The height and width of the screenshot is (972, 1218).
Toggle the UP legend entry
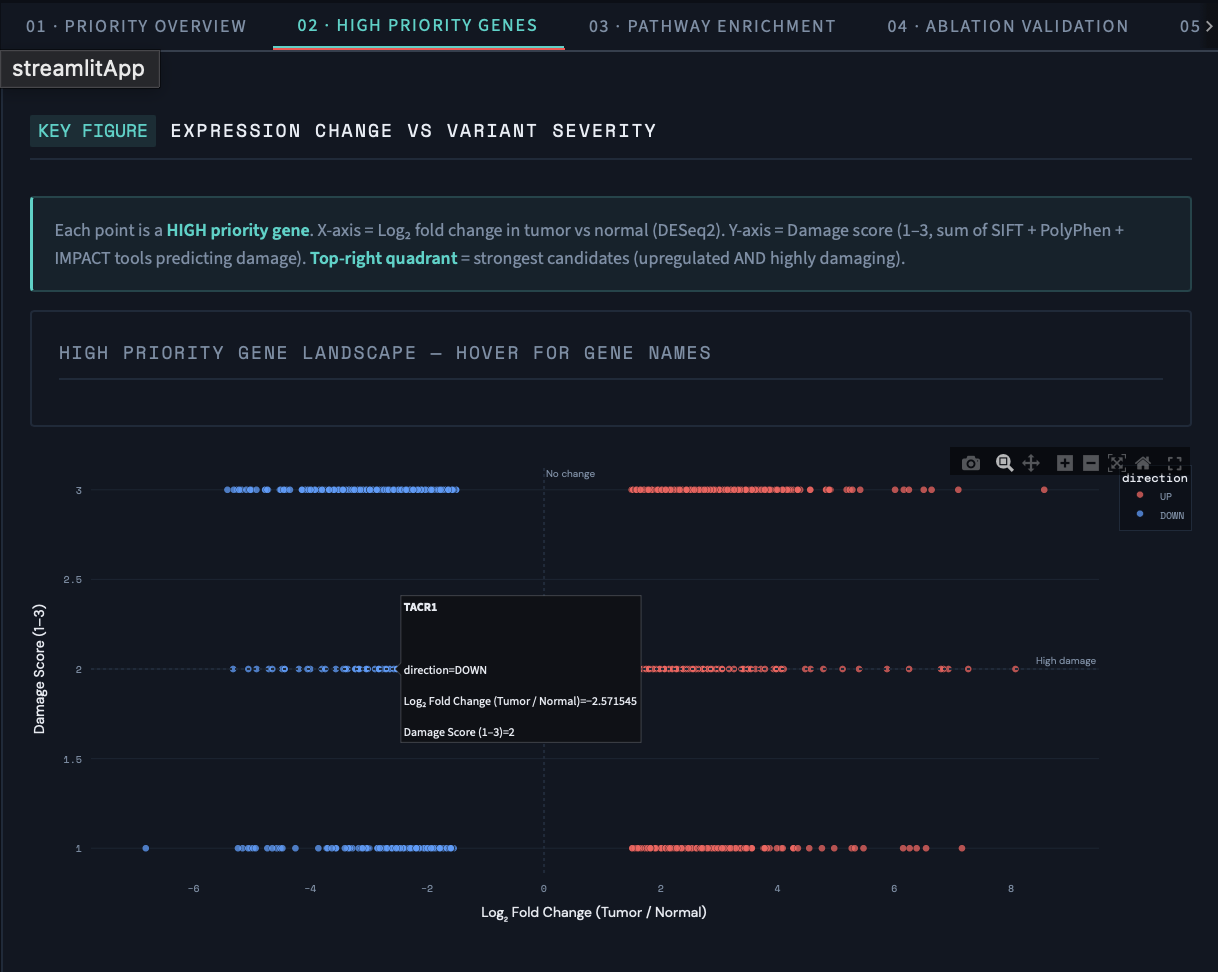pyautogui.click(x=1155, y=496)
